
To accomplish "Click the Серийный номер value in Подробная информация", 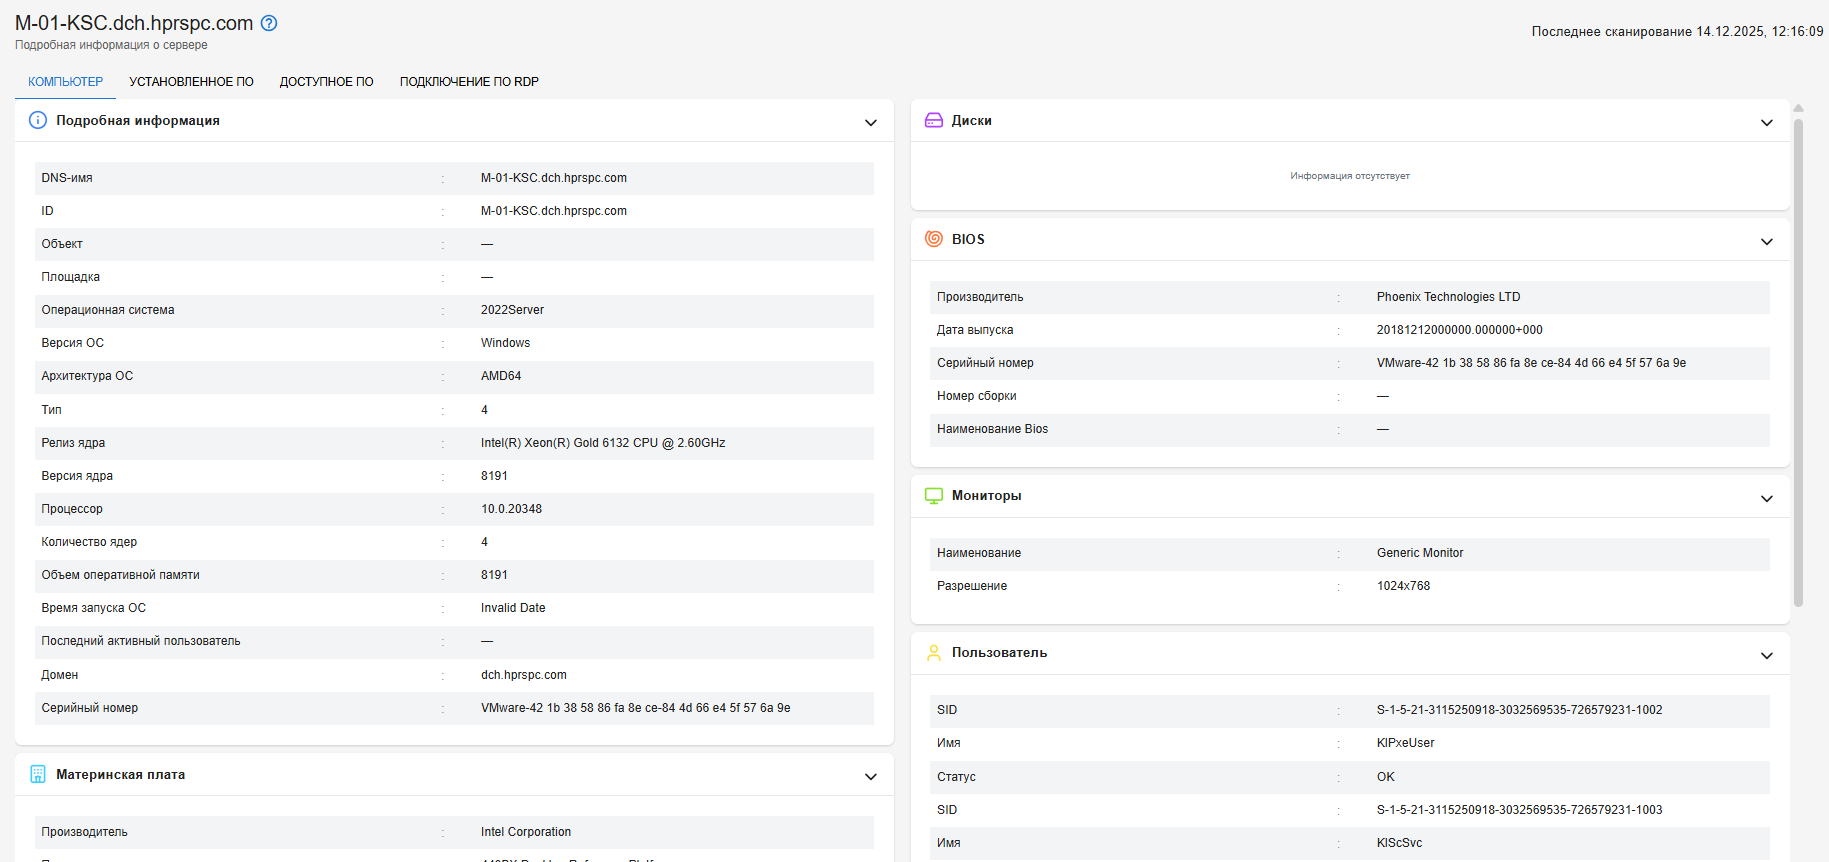I will click(x=635, y=708).
